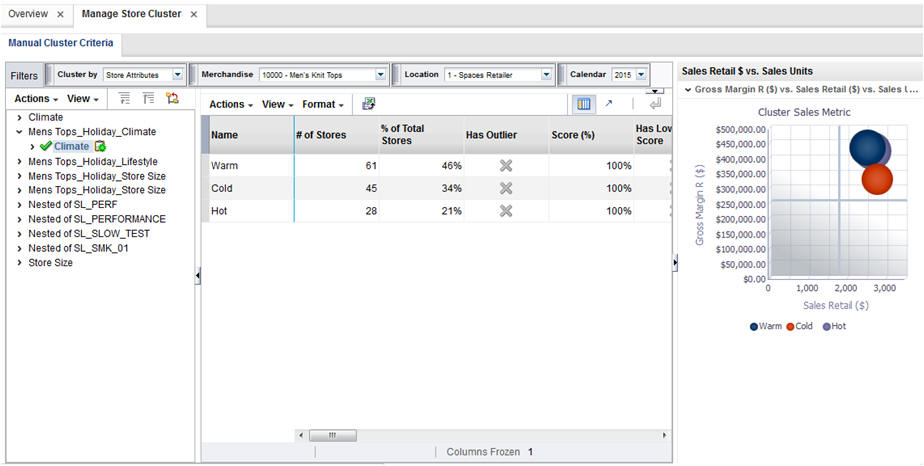
Task: Open the table View menu
Action: 278,104
